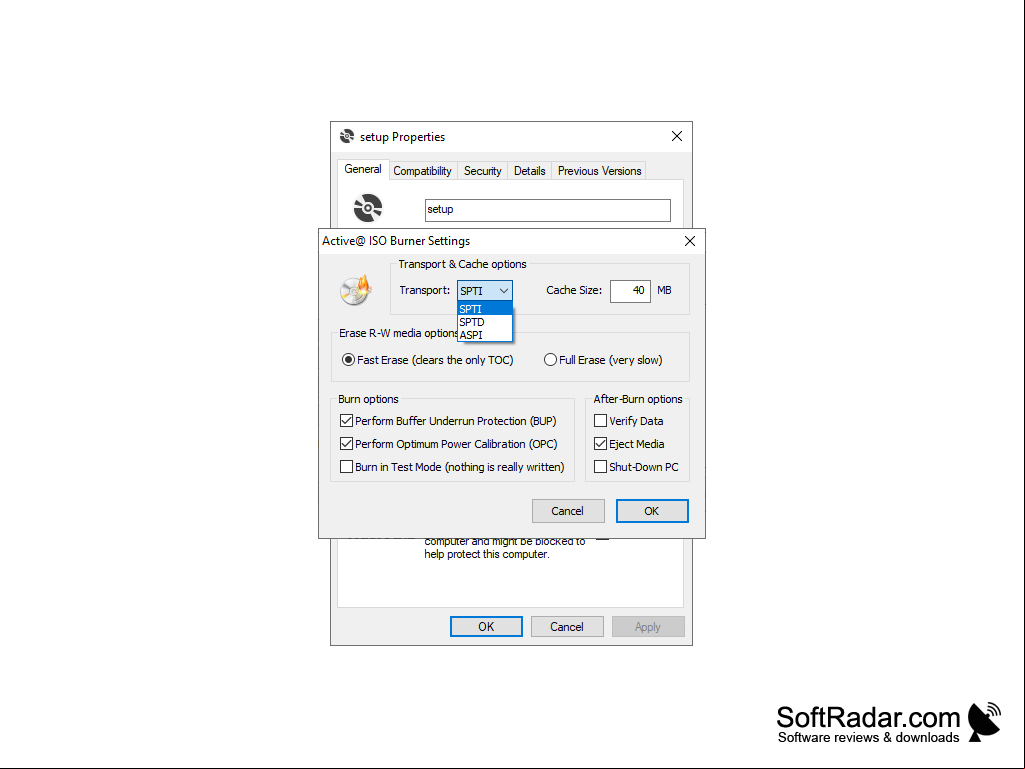Close the Active@ ISO Burner Settings dialog

pyautogui.click(x=690, y=241)
